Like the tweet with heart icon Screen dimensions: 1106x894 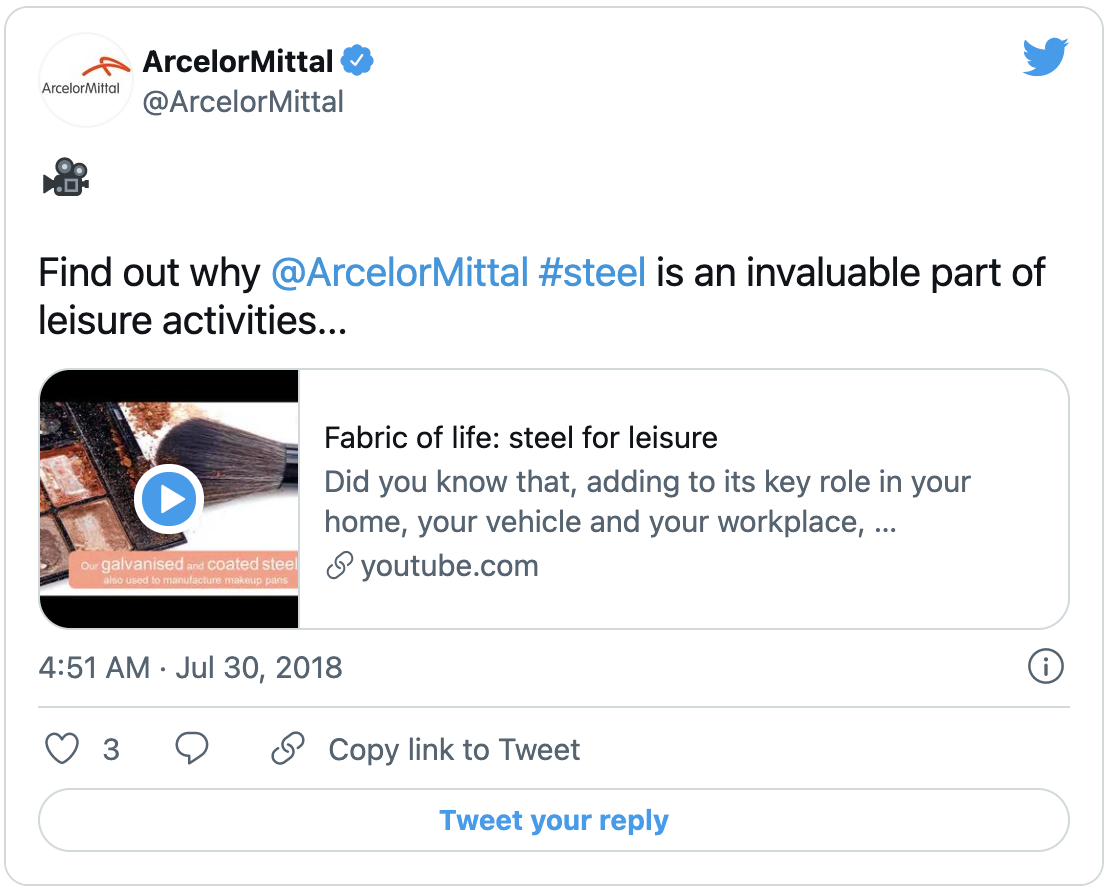63,749
